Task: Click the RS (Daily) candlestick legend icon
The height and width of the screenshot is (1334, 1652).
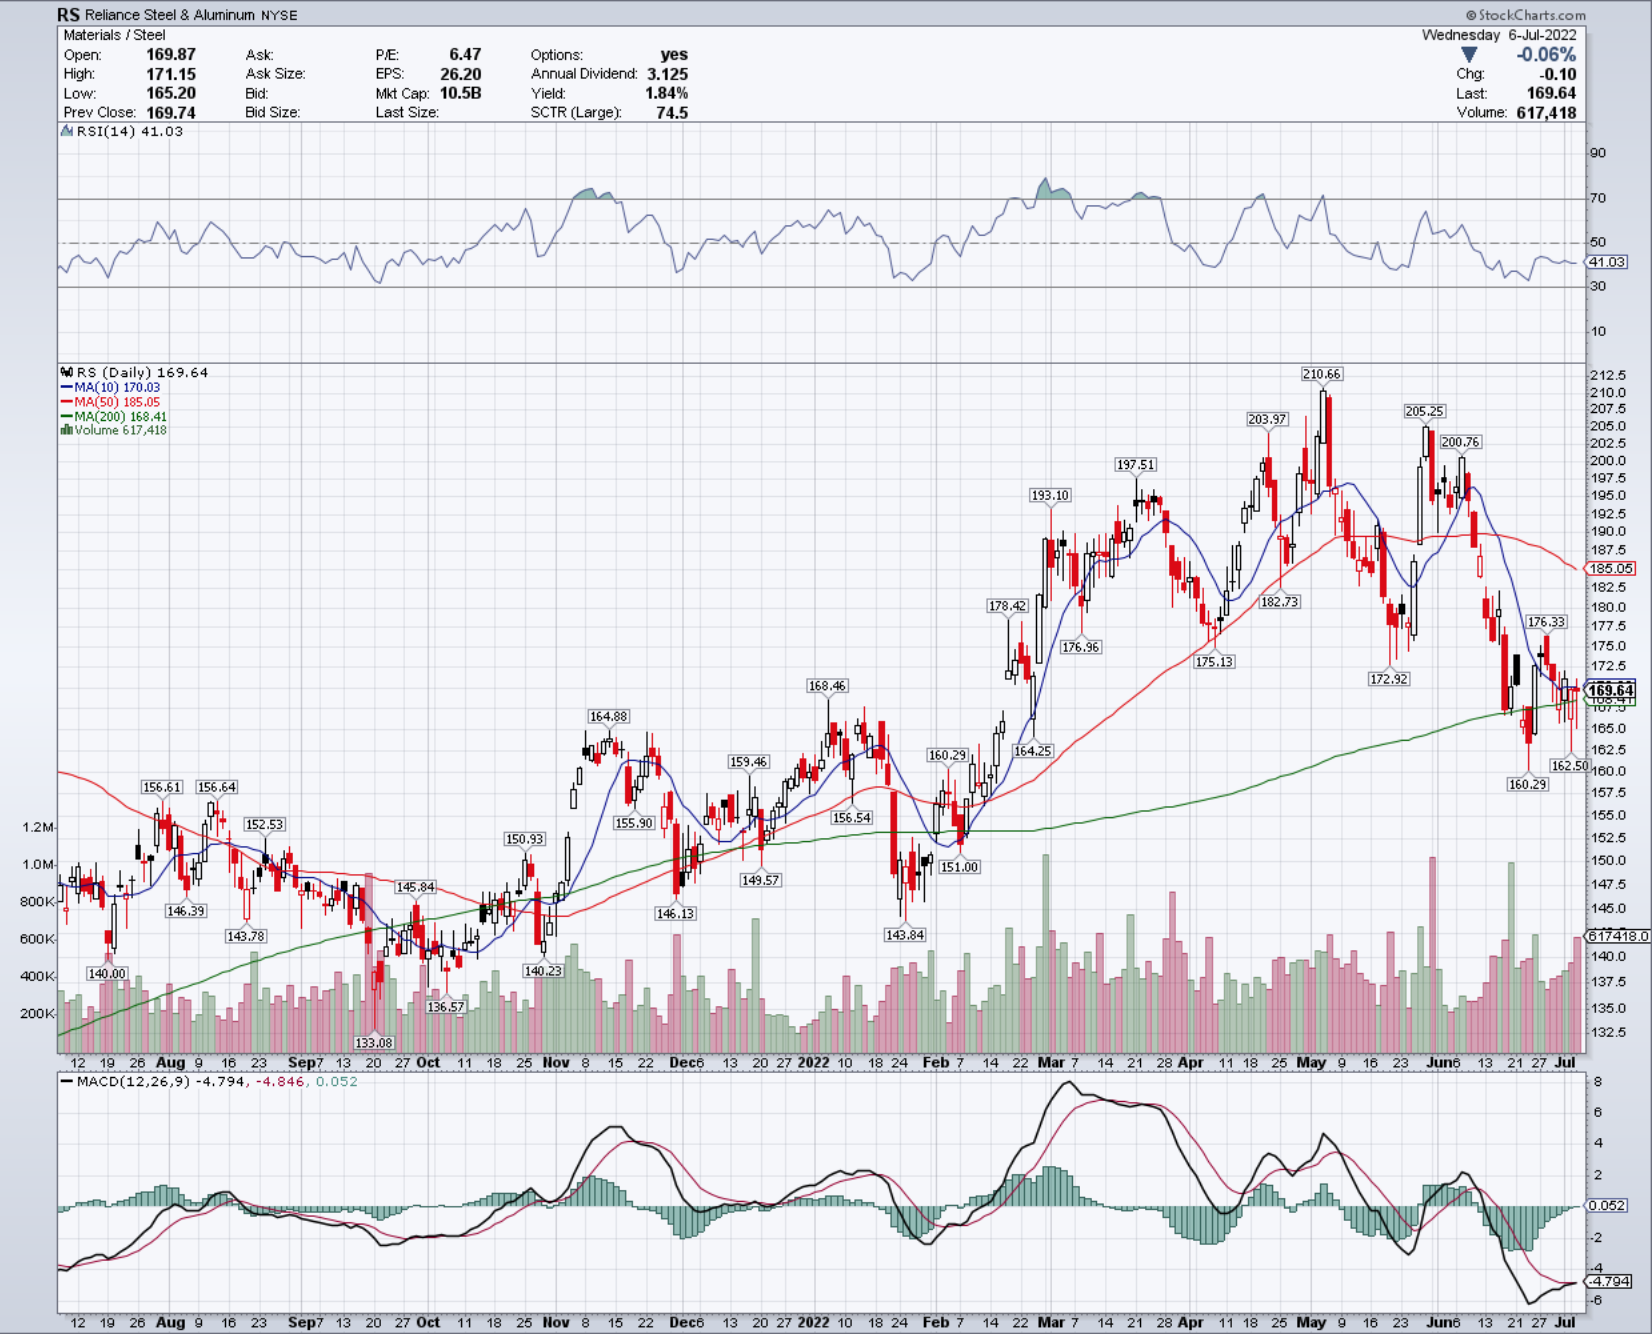Action: (x=67, y=372)
